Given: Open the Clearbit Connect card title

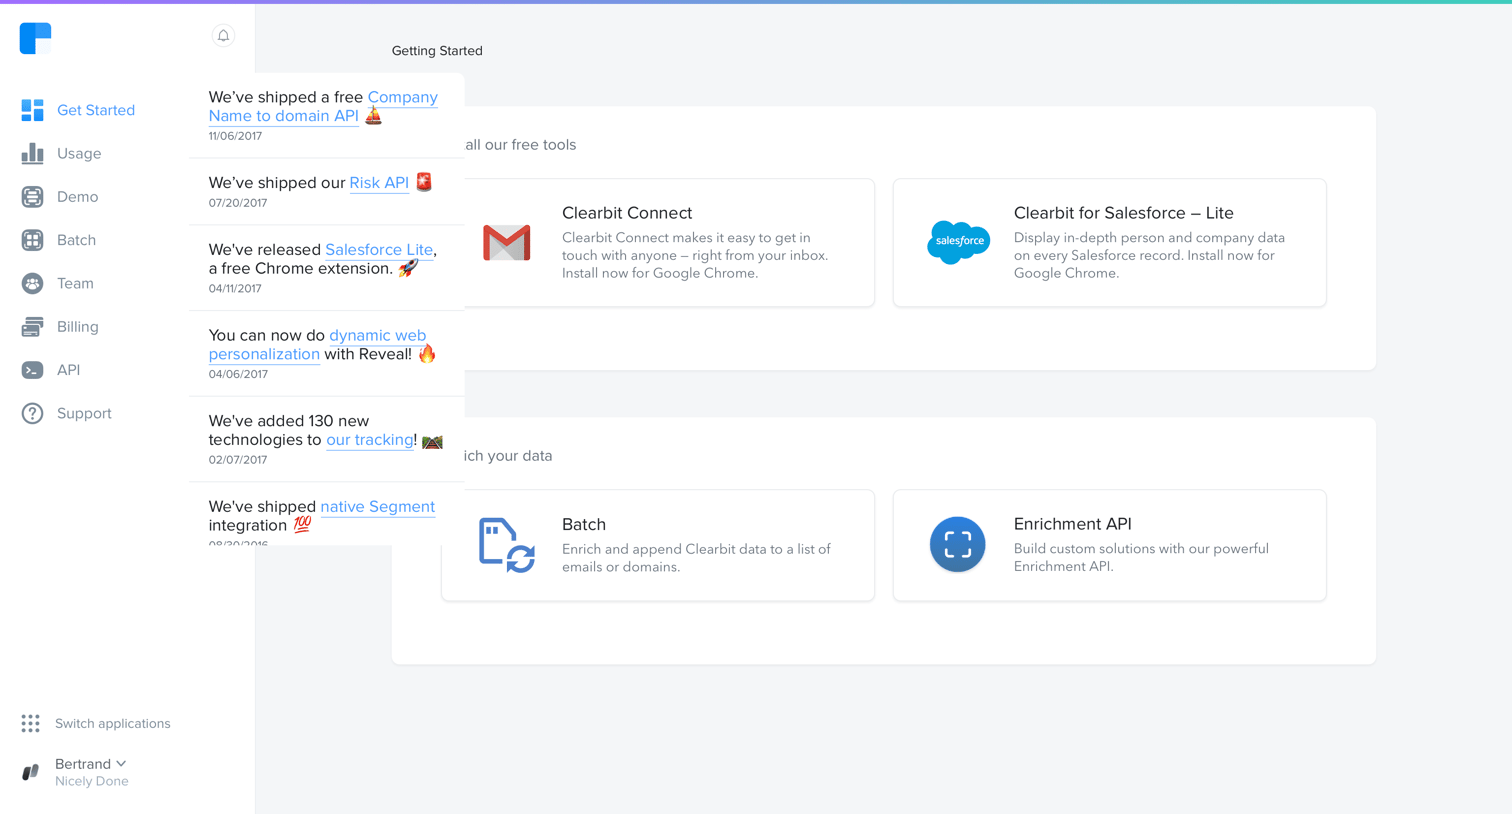Looking at the screenshot, I should 627,213.
